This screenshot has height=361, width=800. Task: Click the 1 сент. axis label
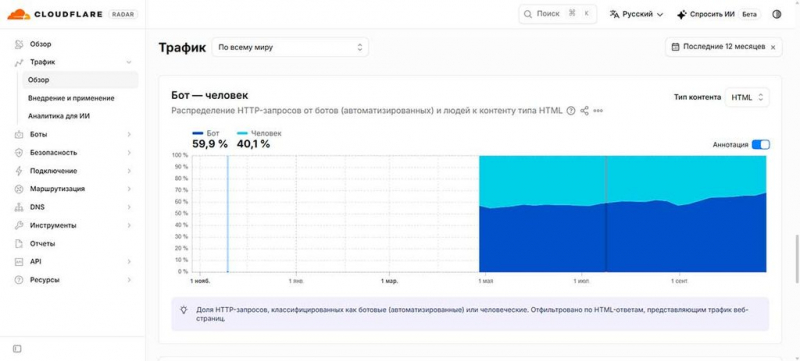coord(679,281)
